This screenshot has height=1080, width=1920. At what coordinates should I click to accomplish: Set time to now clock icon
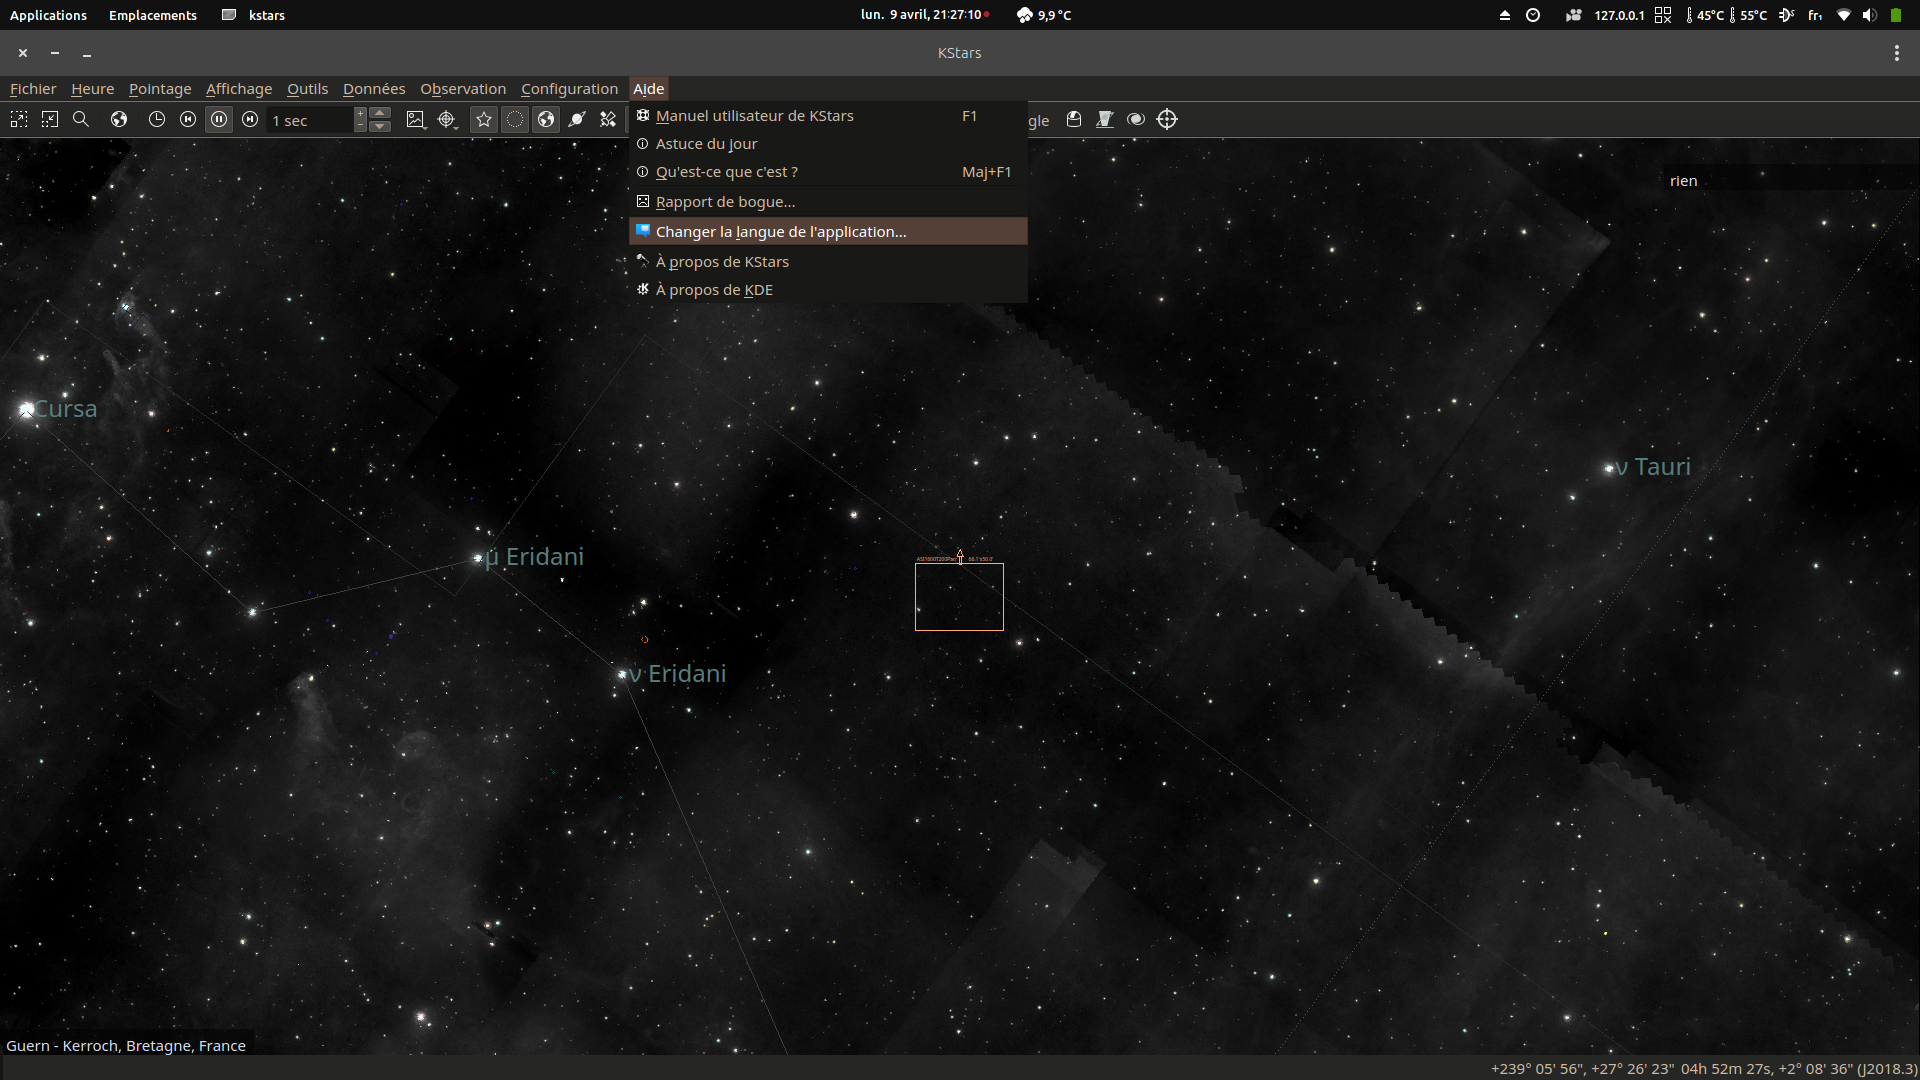click(156, 120)
